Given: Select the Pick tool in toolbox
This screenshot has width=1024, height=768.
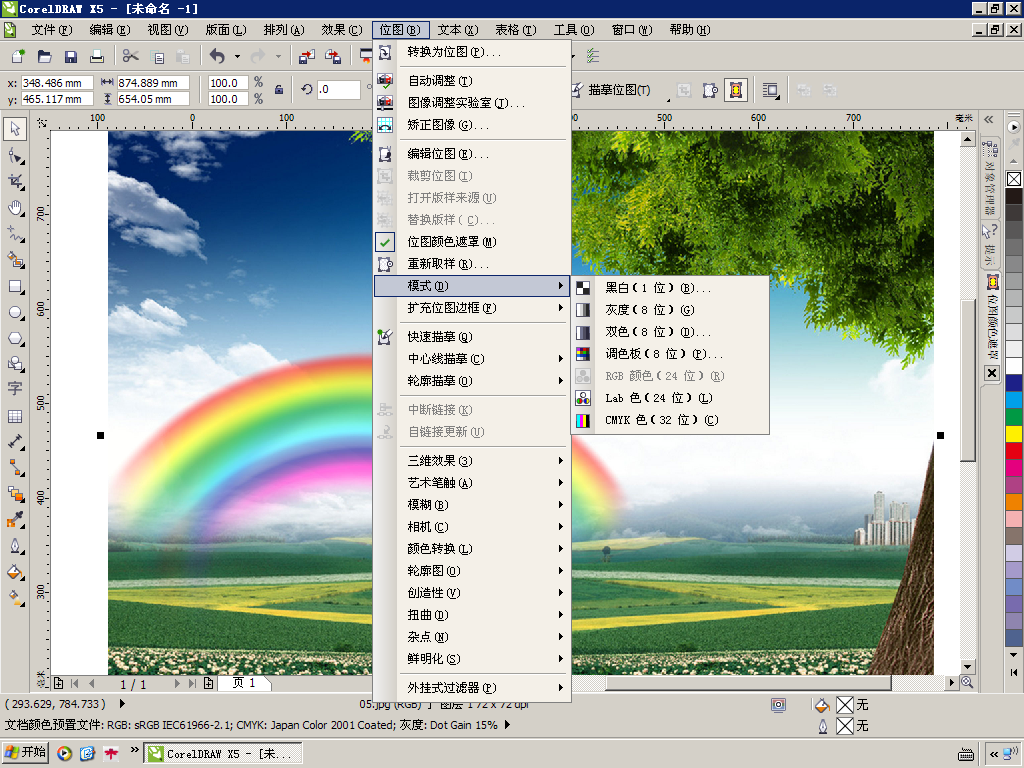Looking at the screenshot, I should [15, 129].
